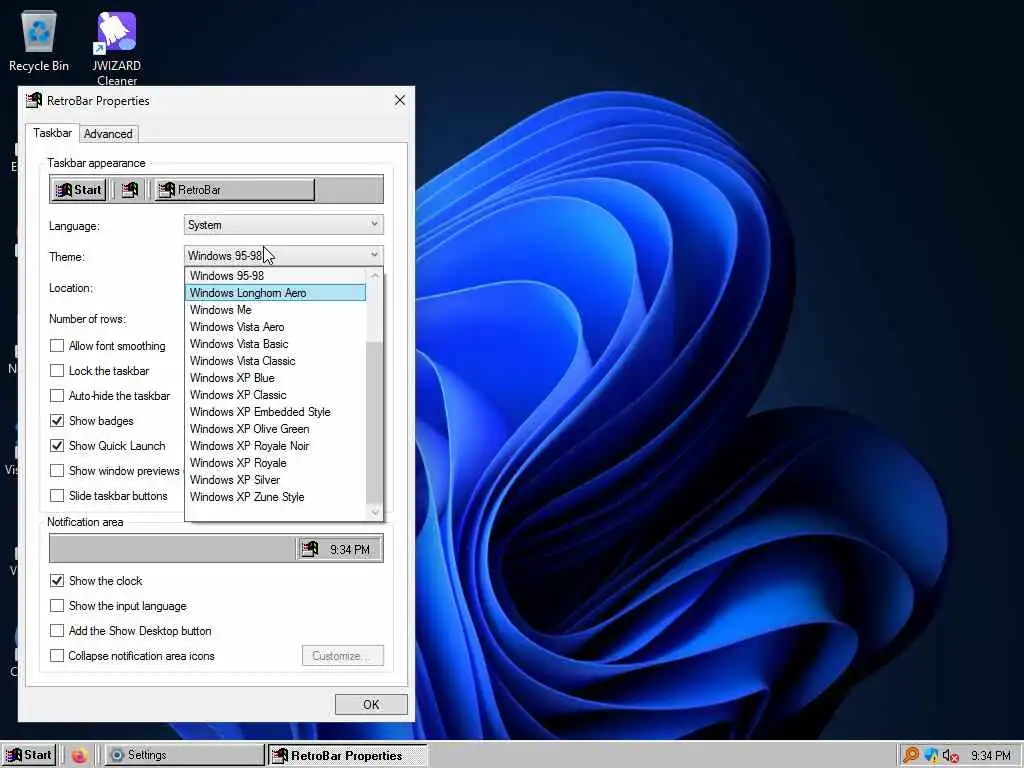Pick Windows Vista Aero theme

pos(276,327)
